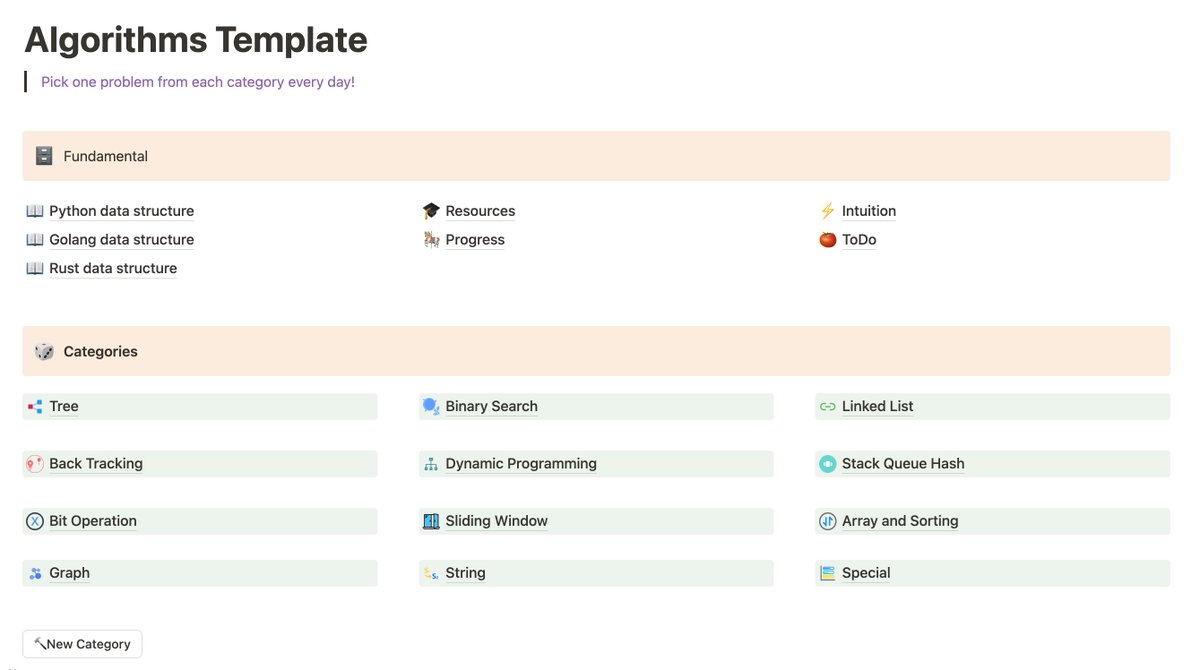Click the book icon beside Python data structure
The width and height of the screenshot is (1200, 670).
[x=35, y=211]
